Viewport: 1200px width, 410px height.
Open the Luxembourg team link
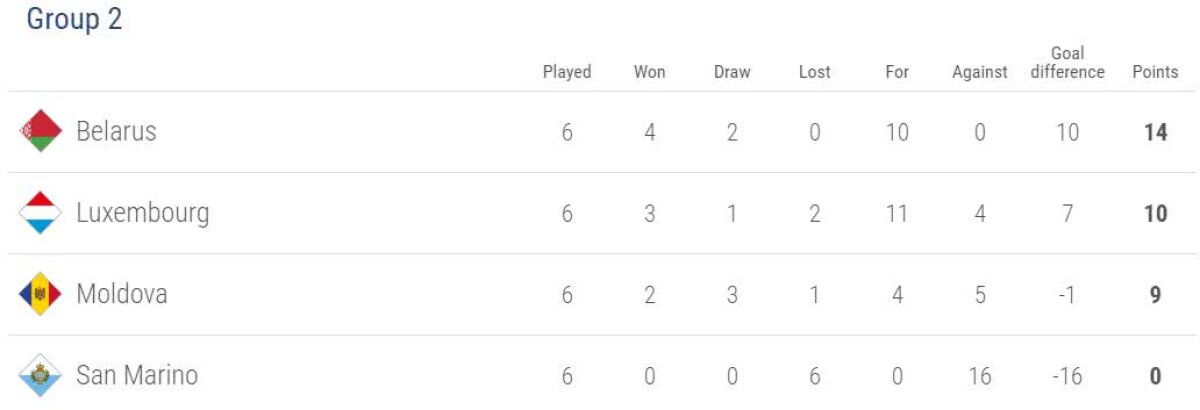[x=143, y=213]
